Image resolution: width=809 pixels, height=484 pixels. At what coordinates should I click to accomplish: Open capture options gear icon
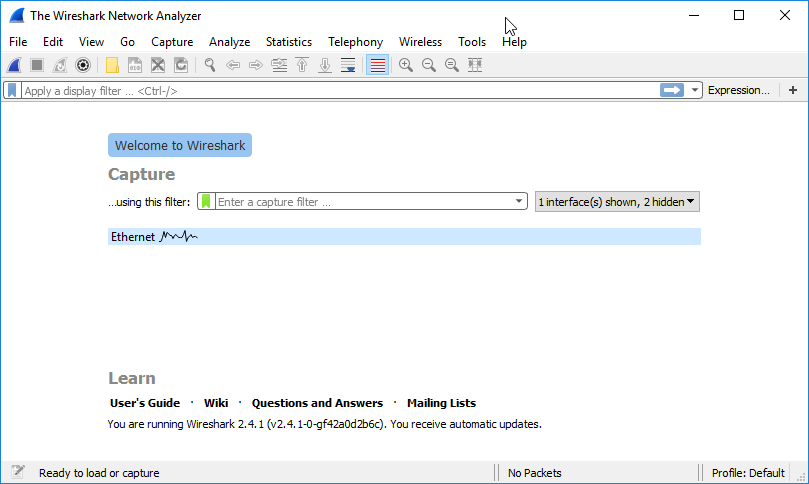(x=83, y=65)
